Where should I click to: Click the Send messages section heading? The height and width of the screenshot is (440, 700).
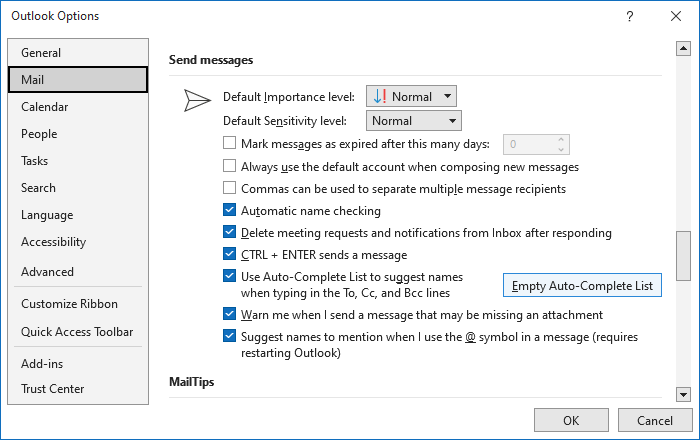click(211, 60)
